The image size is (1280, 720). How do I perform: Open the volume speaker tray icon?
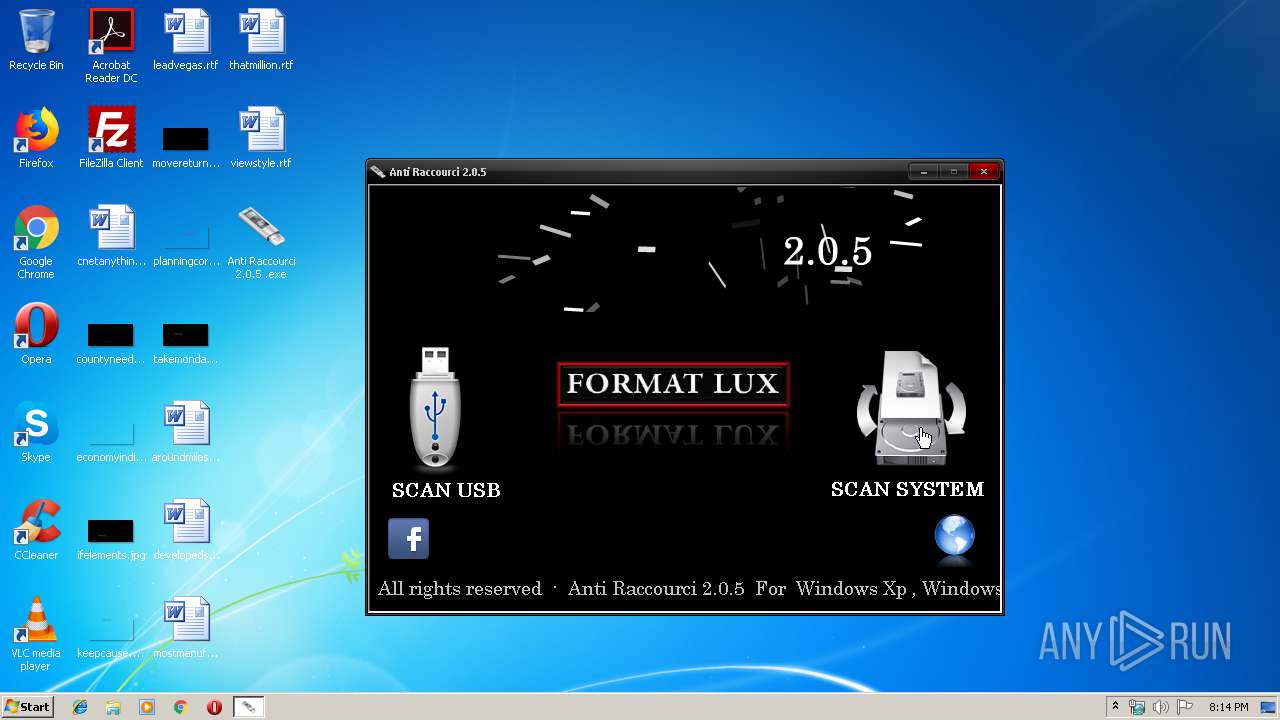tap(1161, 707)
